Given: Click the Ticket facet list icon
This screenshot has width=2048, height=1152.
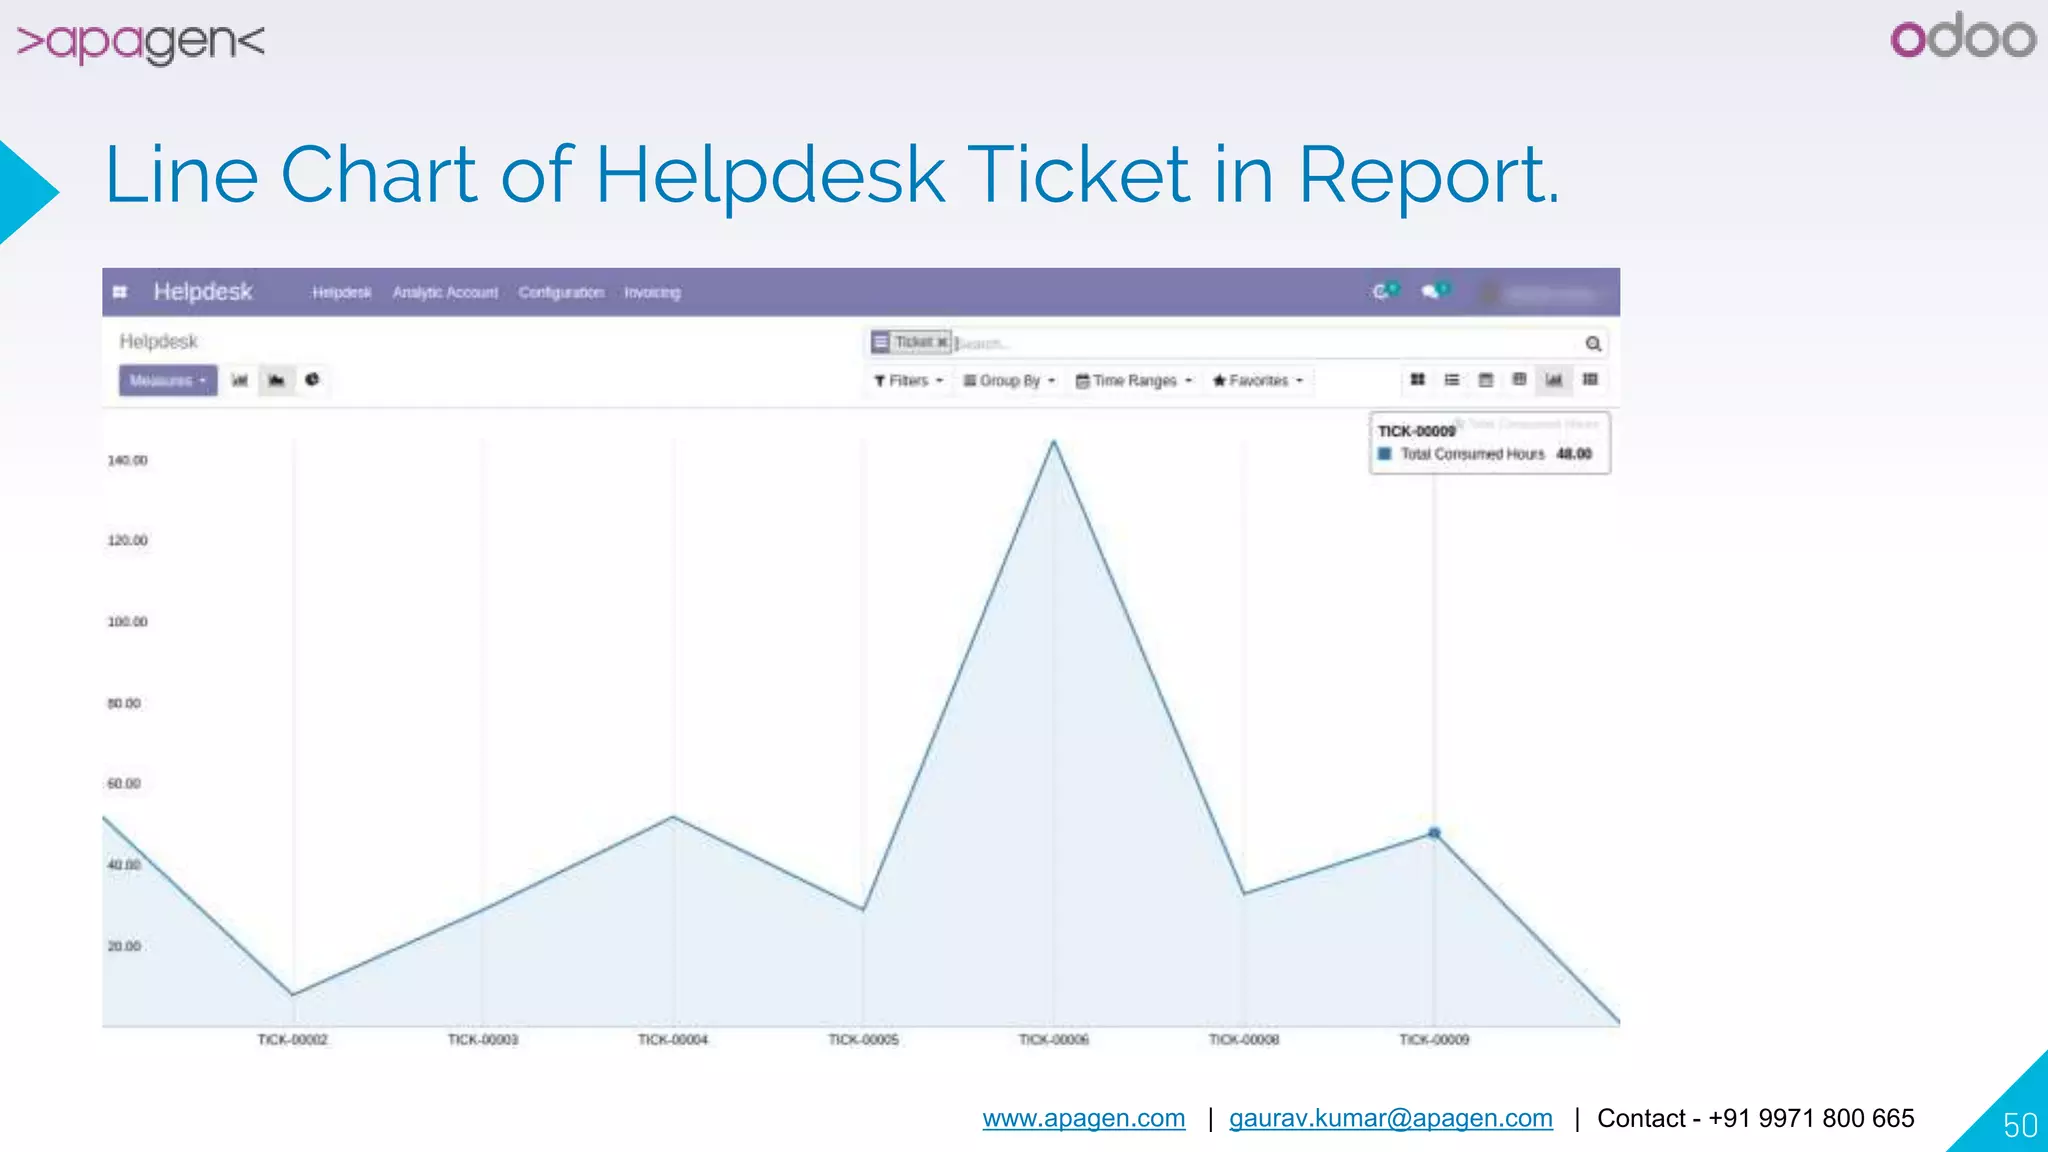Looking at the screenshot, I should click(880, 342).
